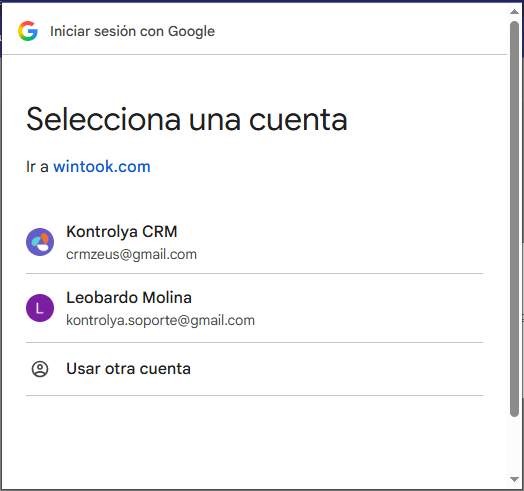This screenshot has width=524, height=491.
Task: Open the wintook.com link
Action: click(x=102, y=166)
